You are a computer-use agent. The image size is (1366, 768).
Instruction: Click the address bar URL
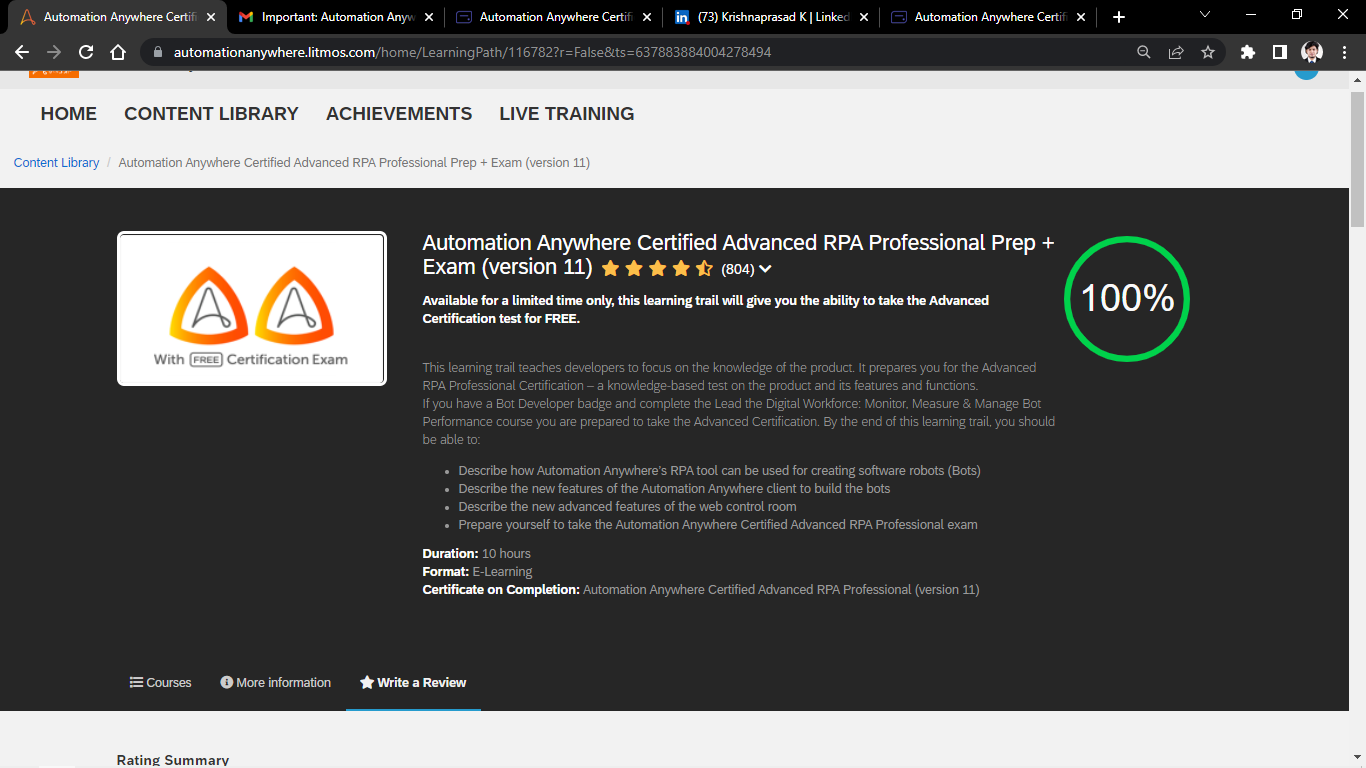472,52
